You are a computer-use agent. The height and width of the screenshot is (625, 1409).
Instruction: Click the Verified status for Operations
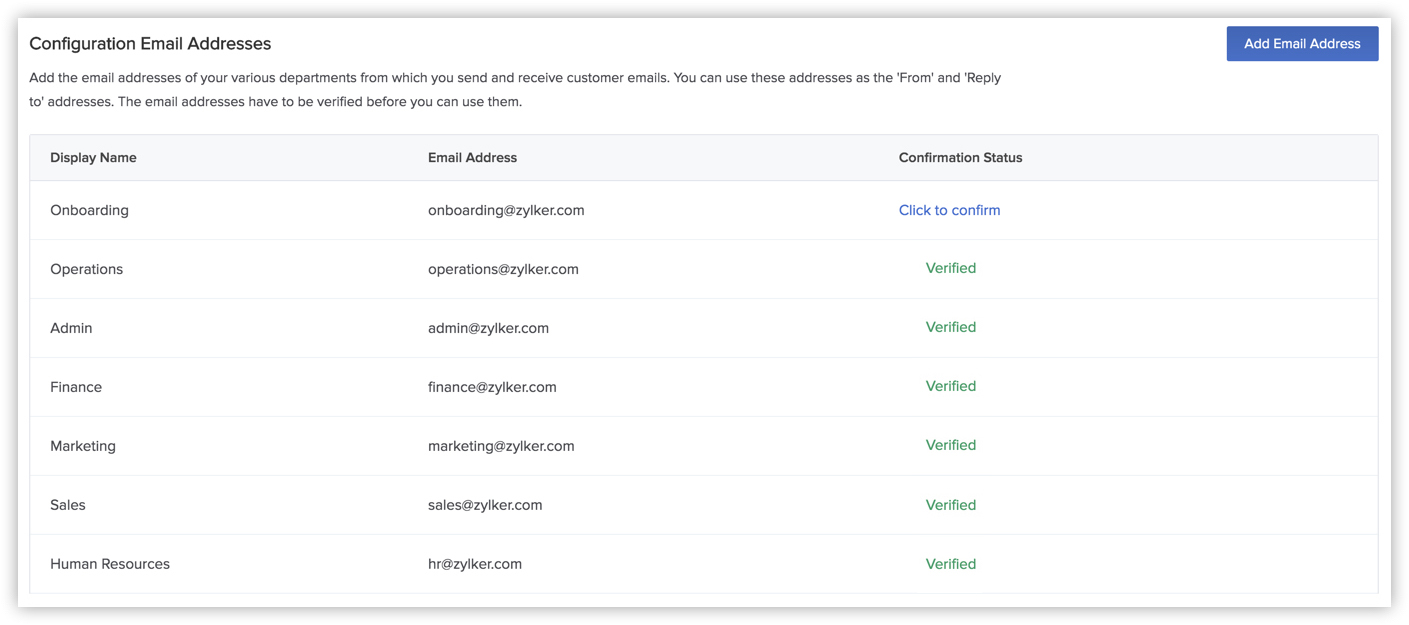coord(950,268)
